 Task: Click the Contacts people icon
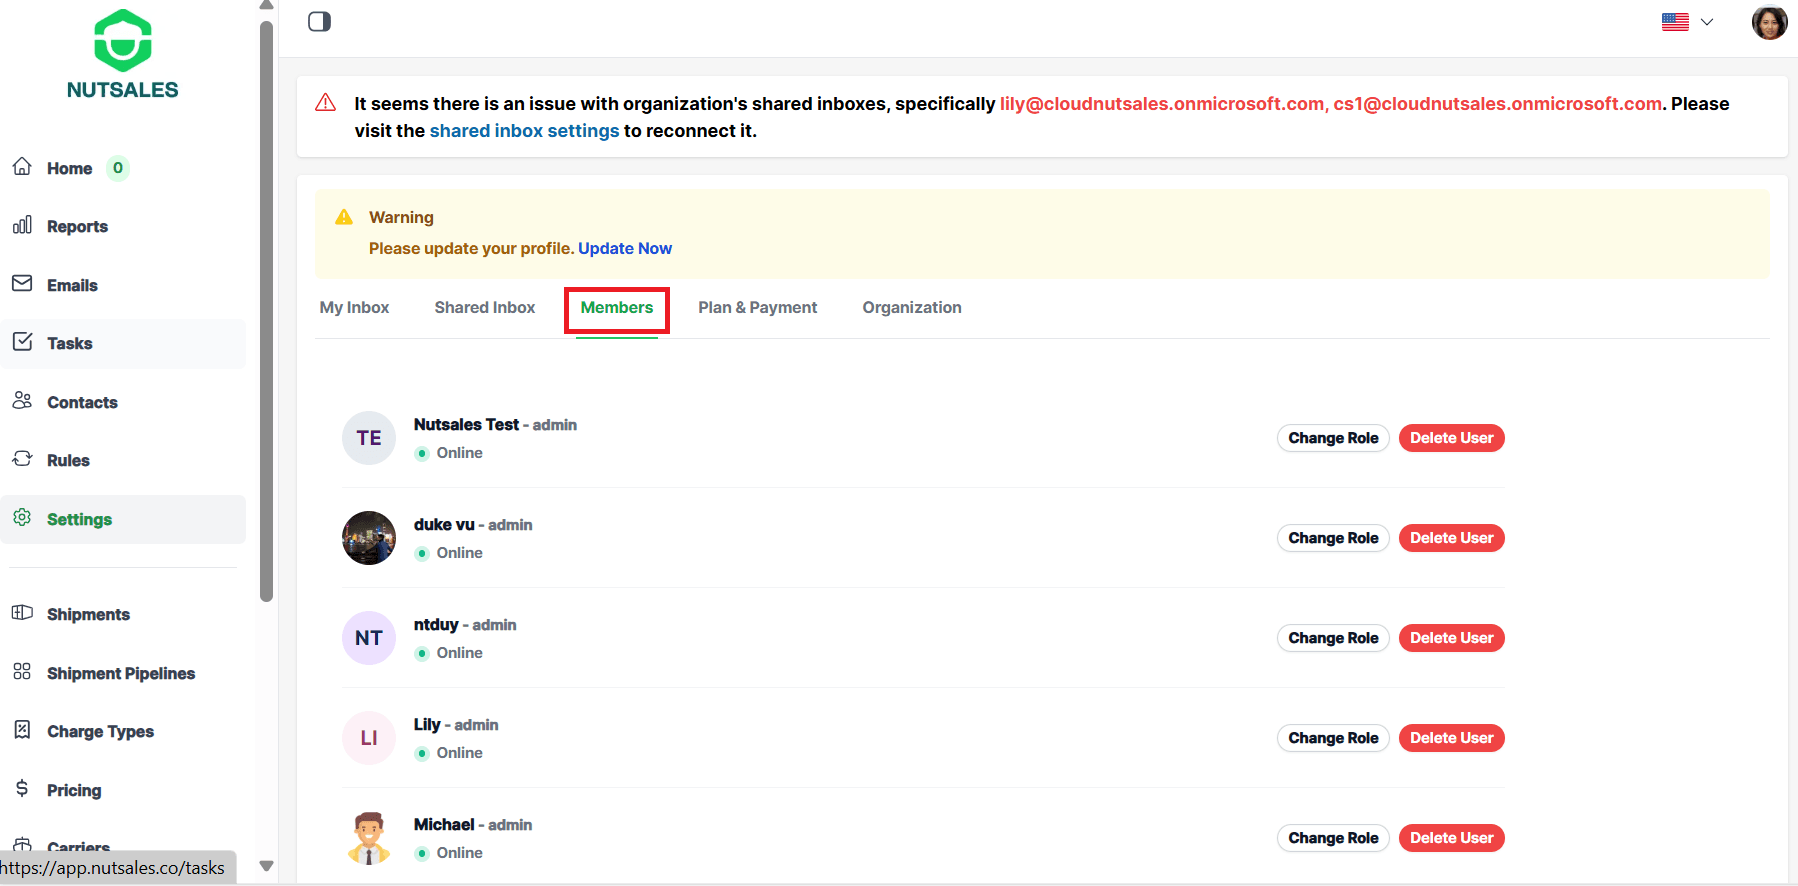pos(22,401)
